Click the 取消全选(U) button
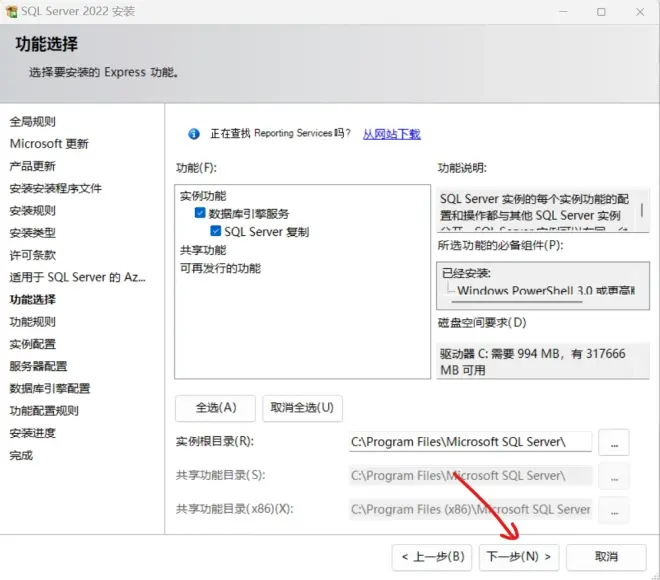 click(302, 408)
